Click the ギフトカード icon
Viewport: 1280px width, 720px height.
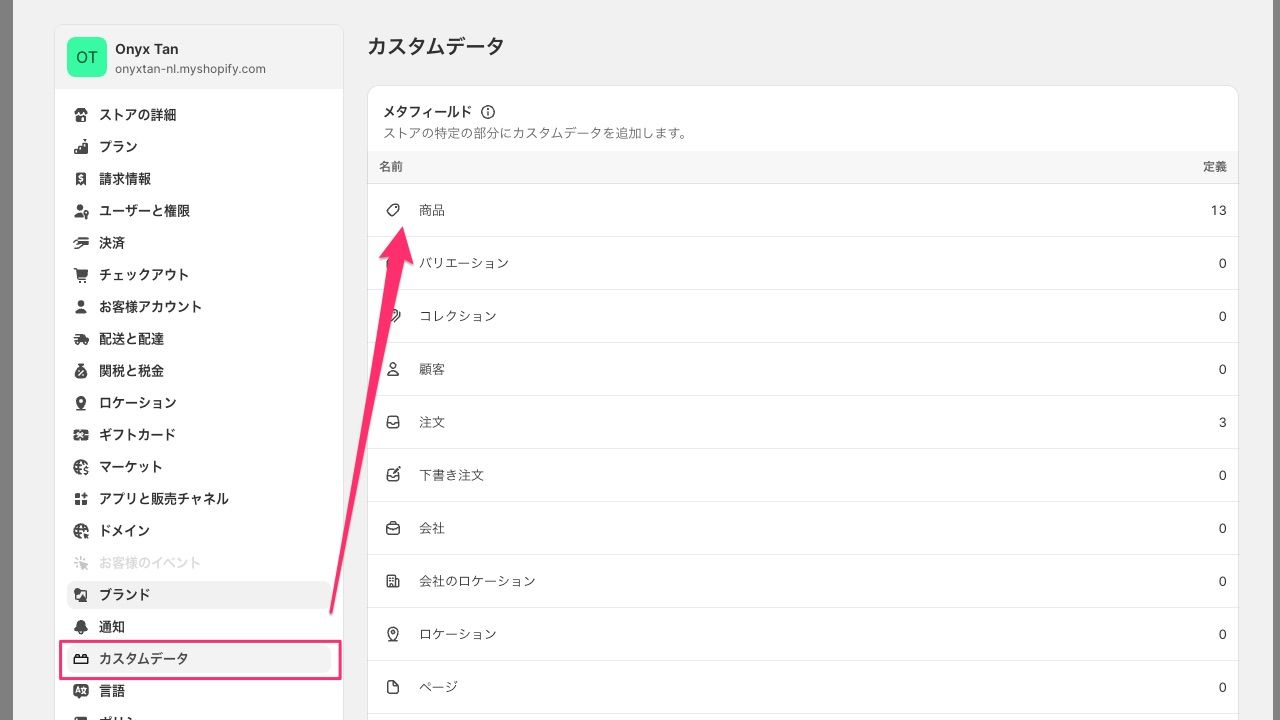coord(82,435)
